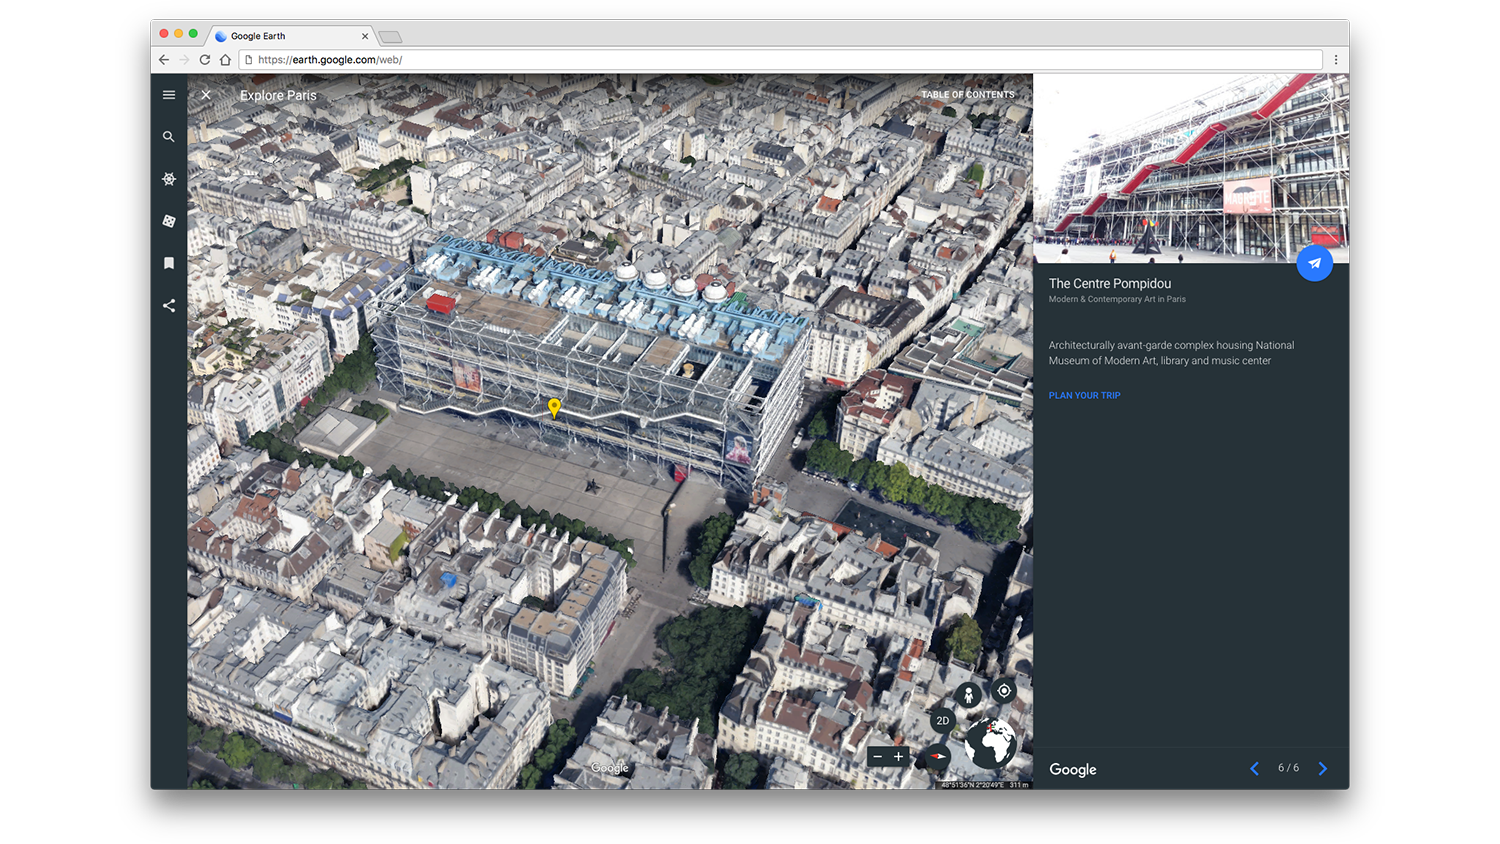1500x844 pixels.
Task: Open the Google Earth hamburger menu
Action: [169, 95]
